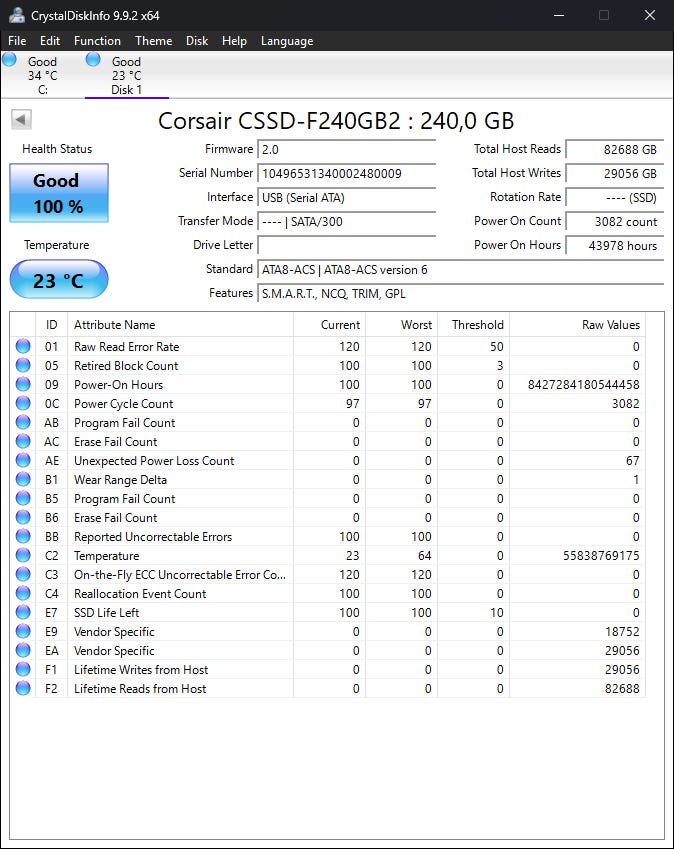Viewport: 674px width, 849px height.
Task: Click status orb of AC Erase Fail Count row
Action: tap(23, 441)
